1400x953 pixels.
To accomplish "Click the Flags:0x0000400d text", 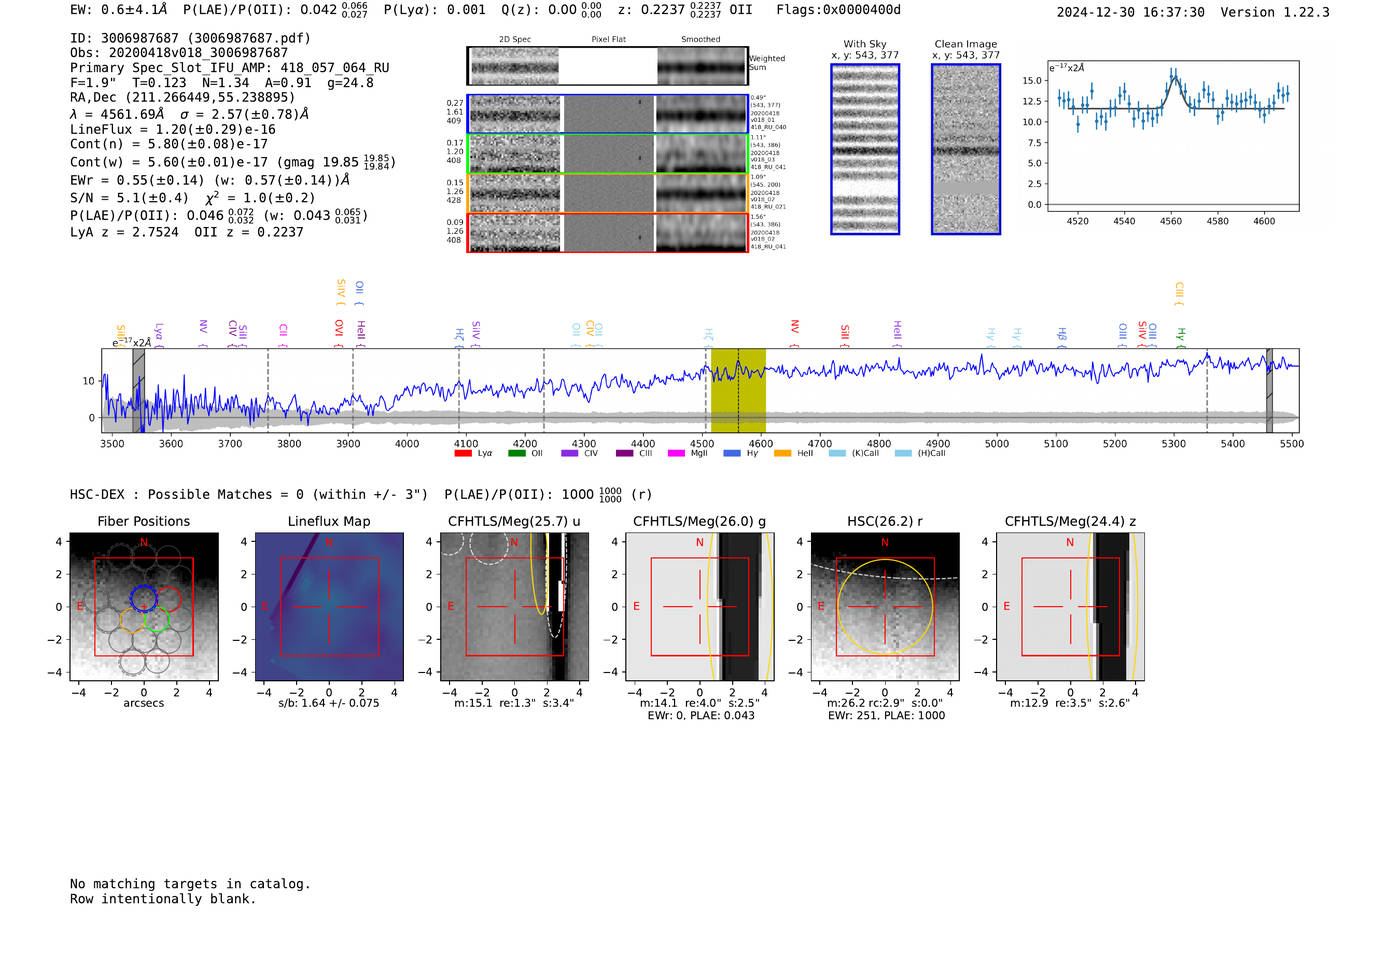I will click(838, 10).
